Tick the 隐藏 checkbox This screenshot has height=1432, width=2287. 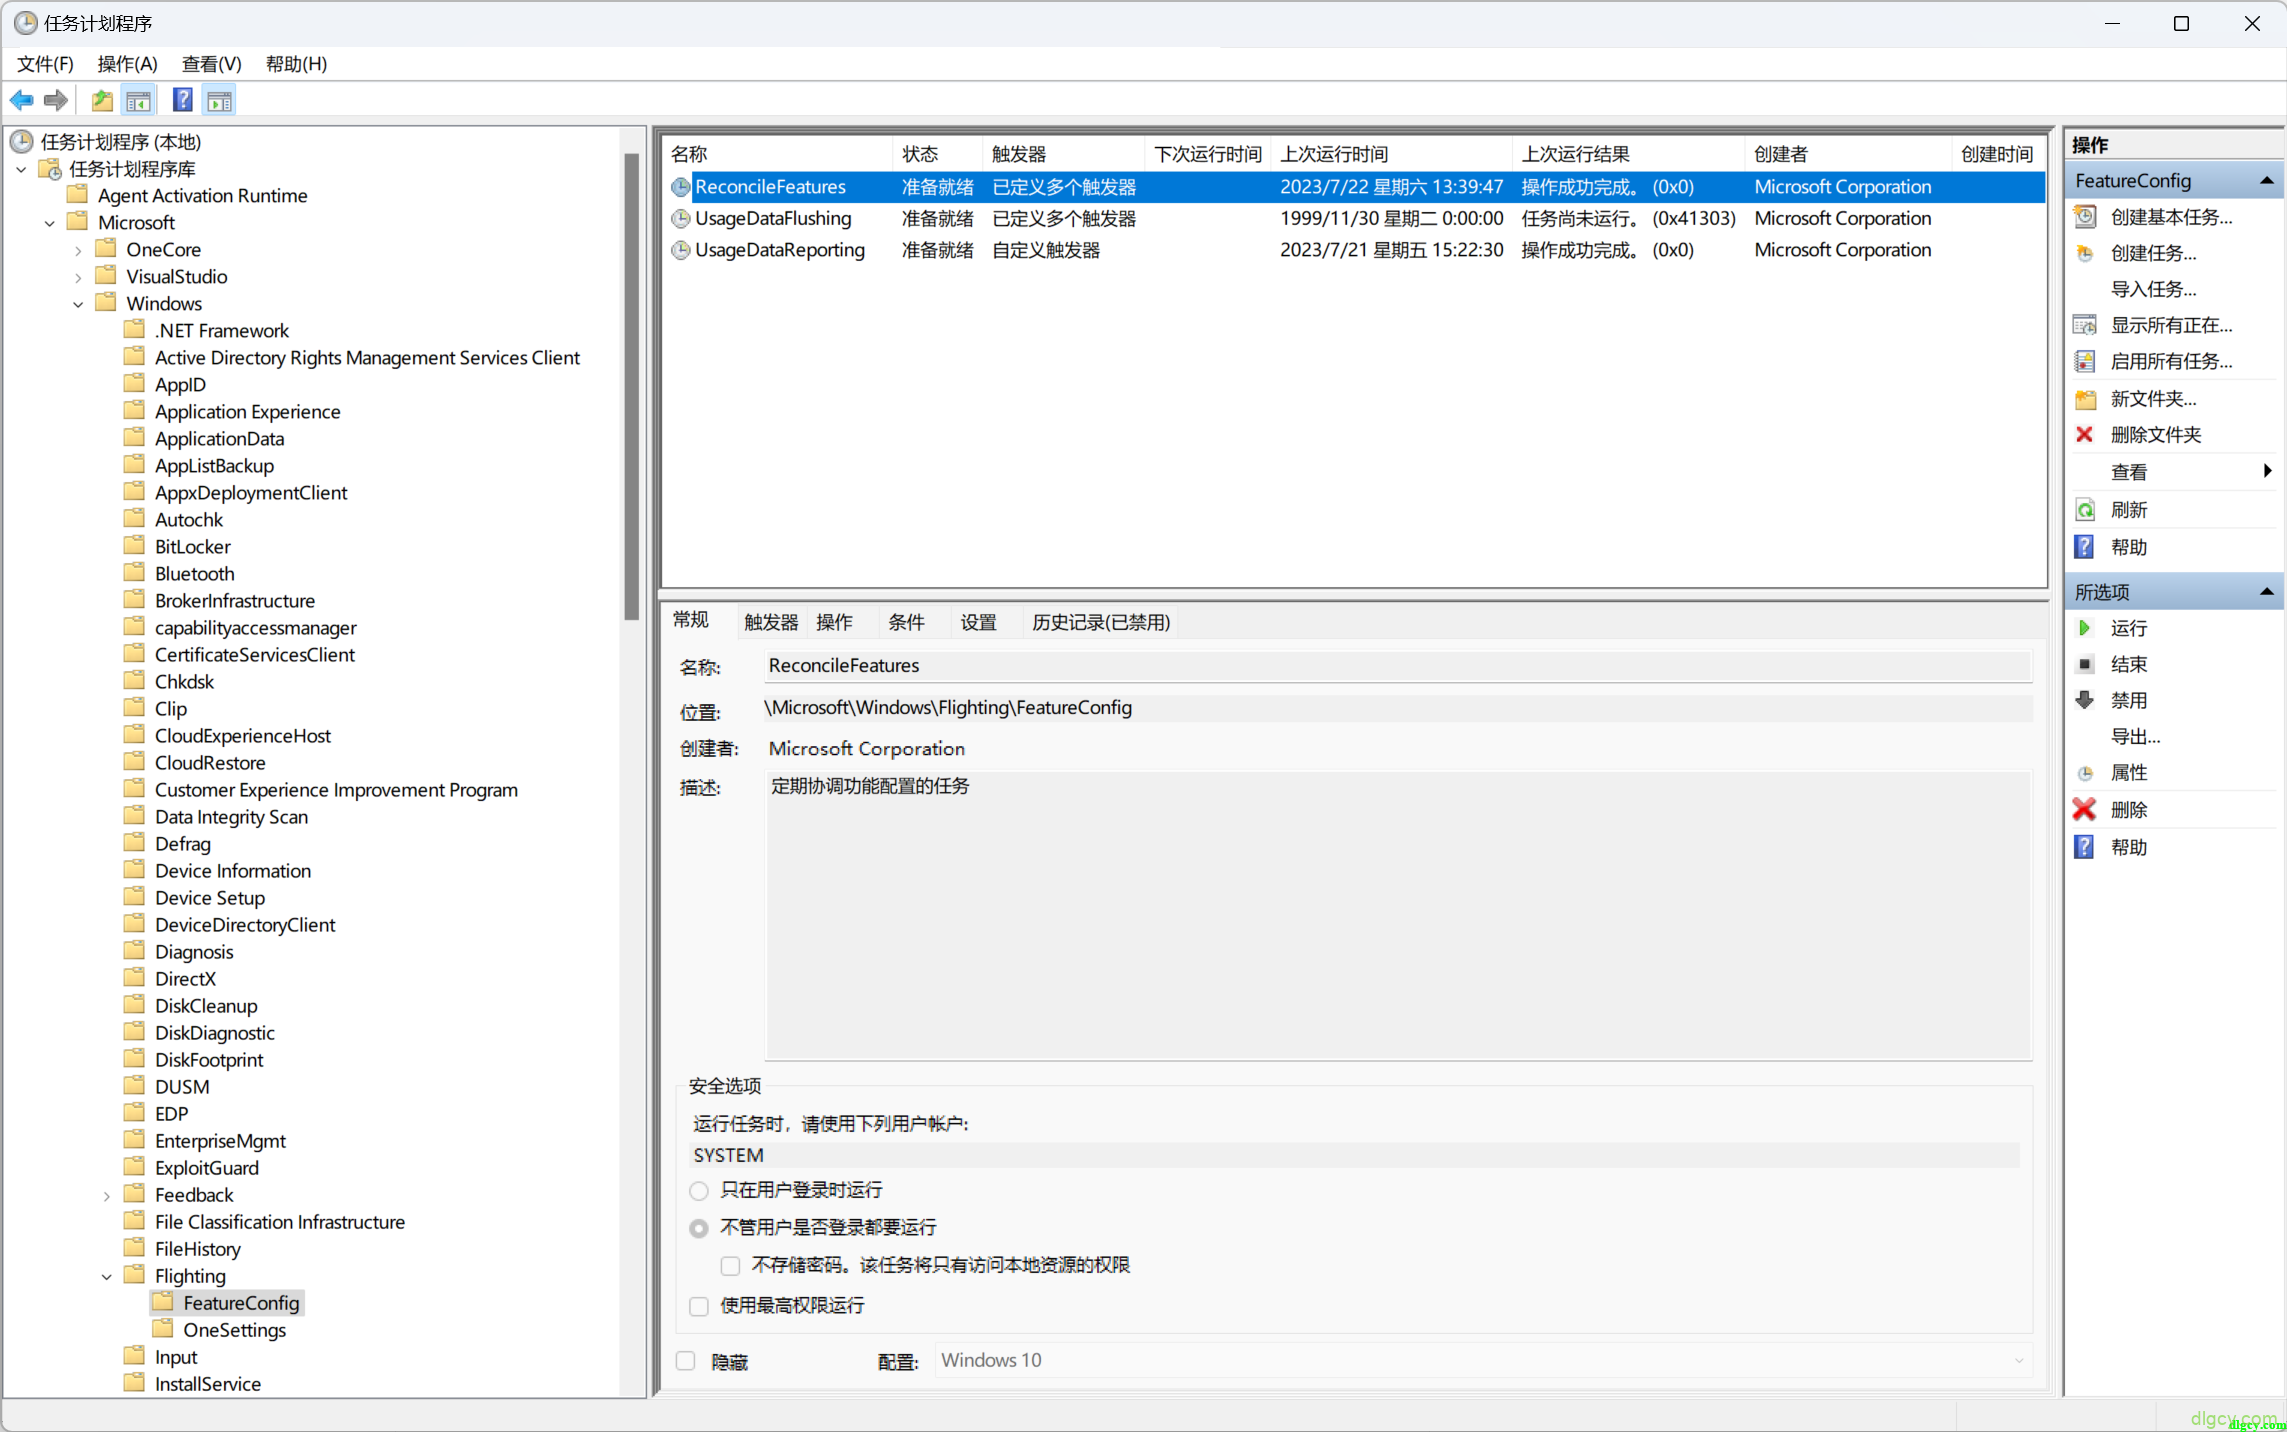686,1361
